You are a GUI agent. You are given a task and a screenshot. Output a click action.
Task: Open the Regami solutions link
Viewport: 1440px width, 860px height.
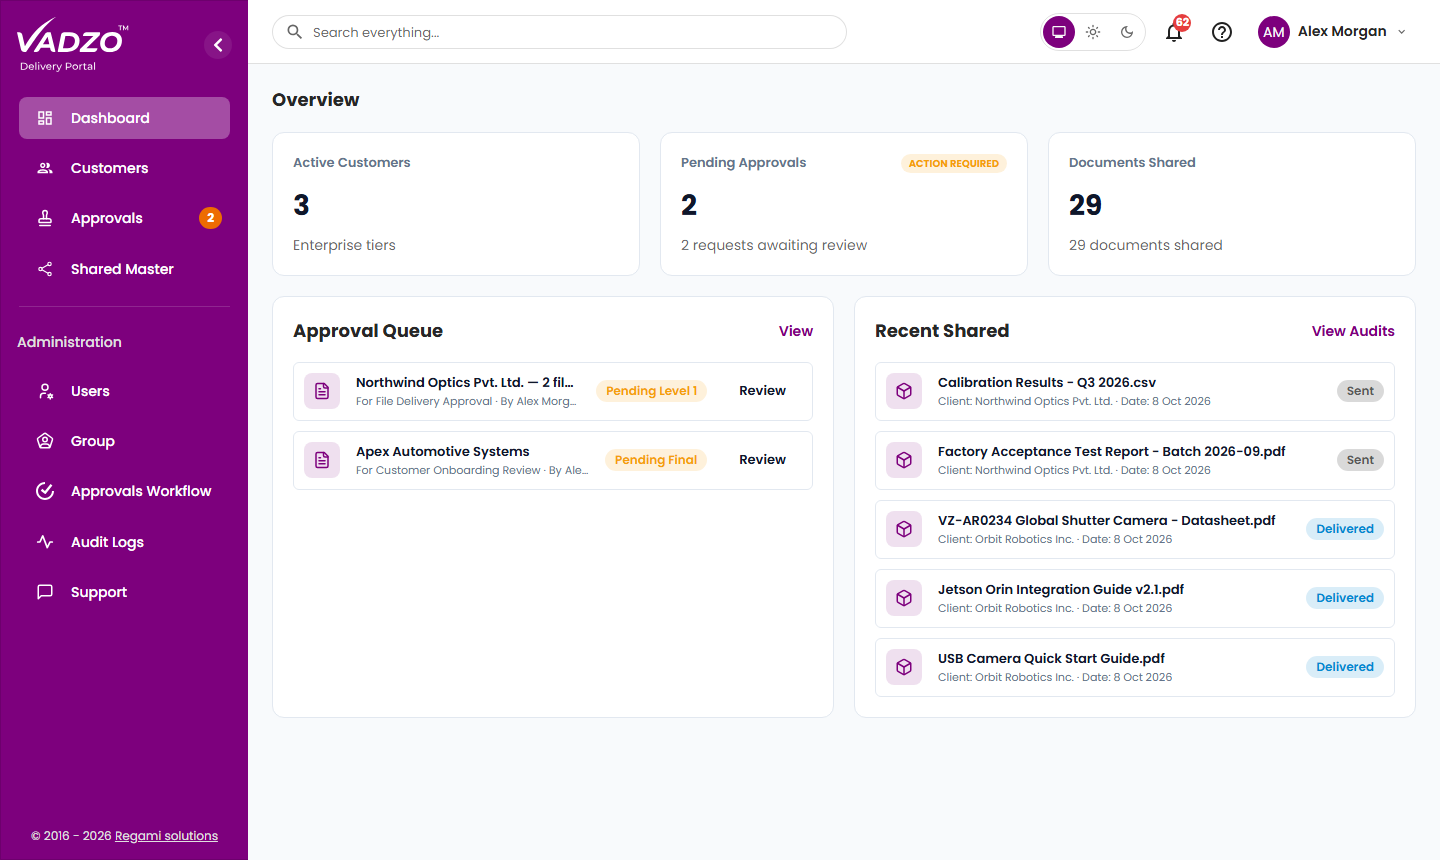166,836
